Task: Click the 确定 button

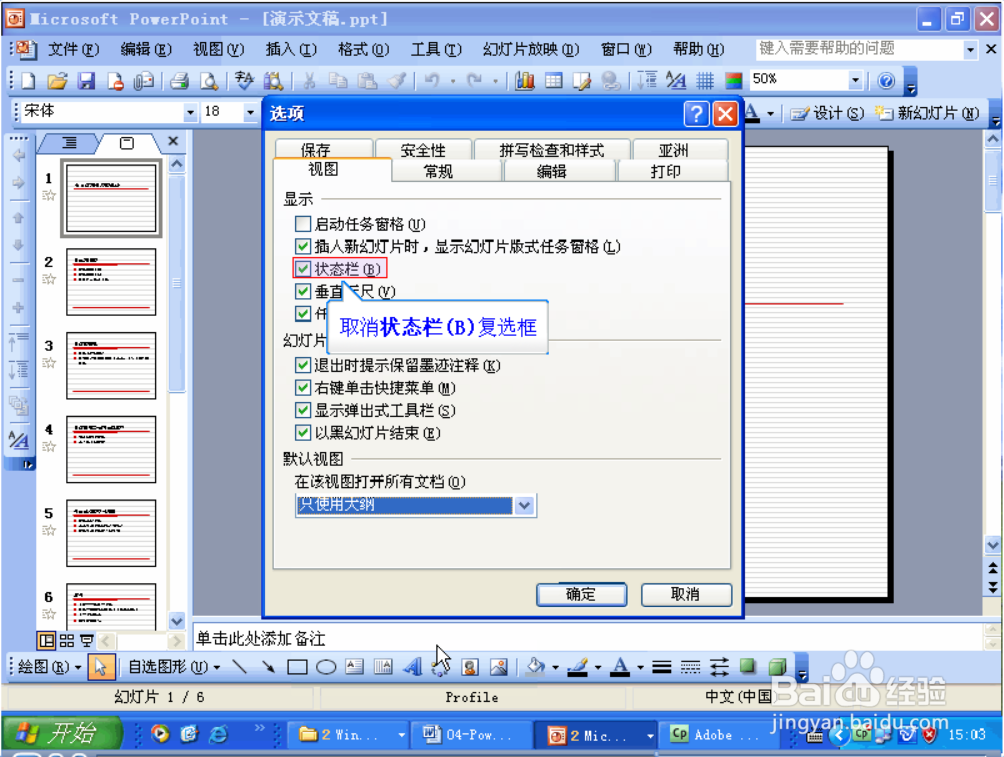Action: (x=581, y=594)
